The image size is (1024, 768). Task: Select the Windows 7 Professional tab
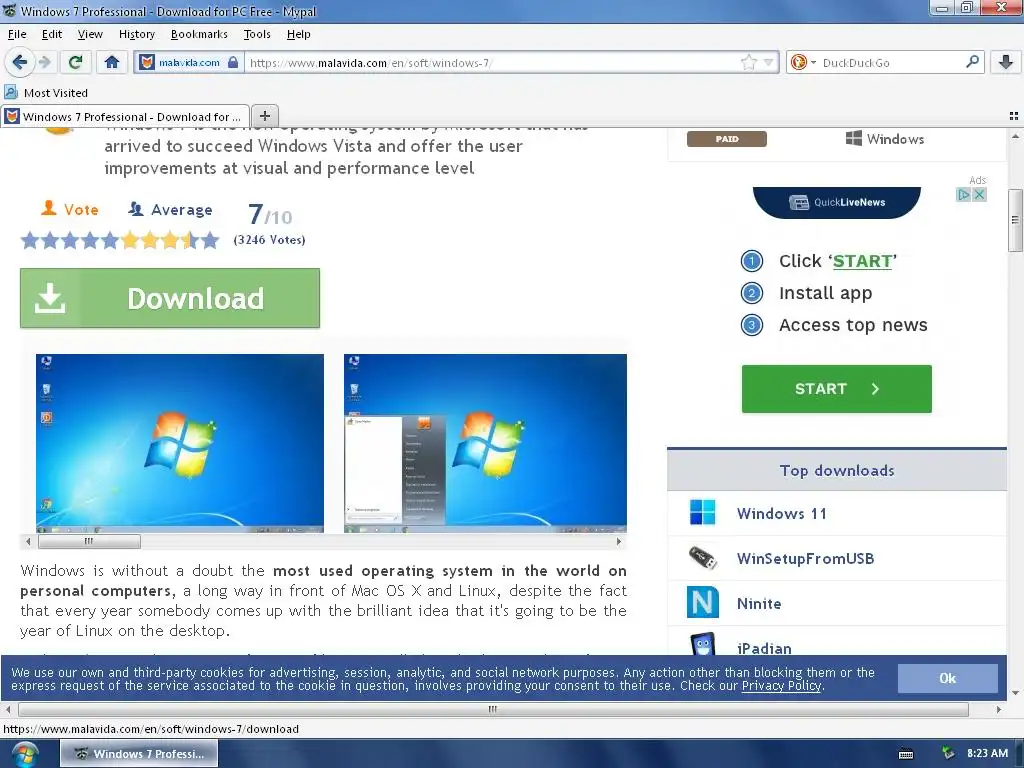point(125,116)
